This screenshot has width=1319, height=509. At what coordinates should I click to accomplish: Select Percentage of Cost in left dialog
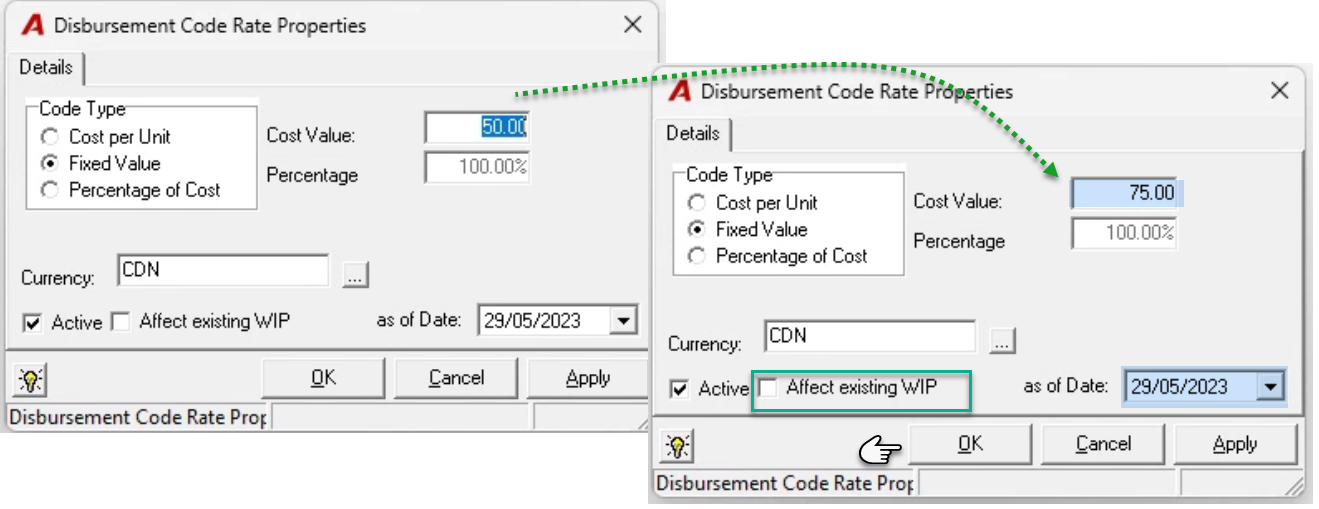pyautogui.click(x=48, y=190)
